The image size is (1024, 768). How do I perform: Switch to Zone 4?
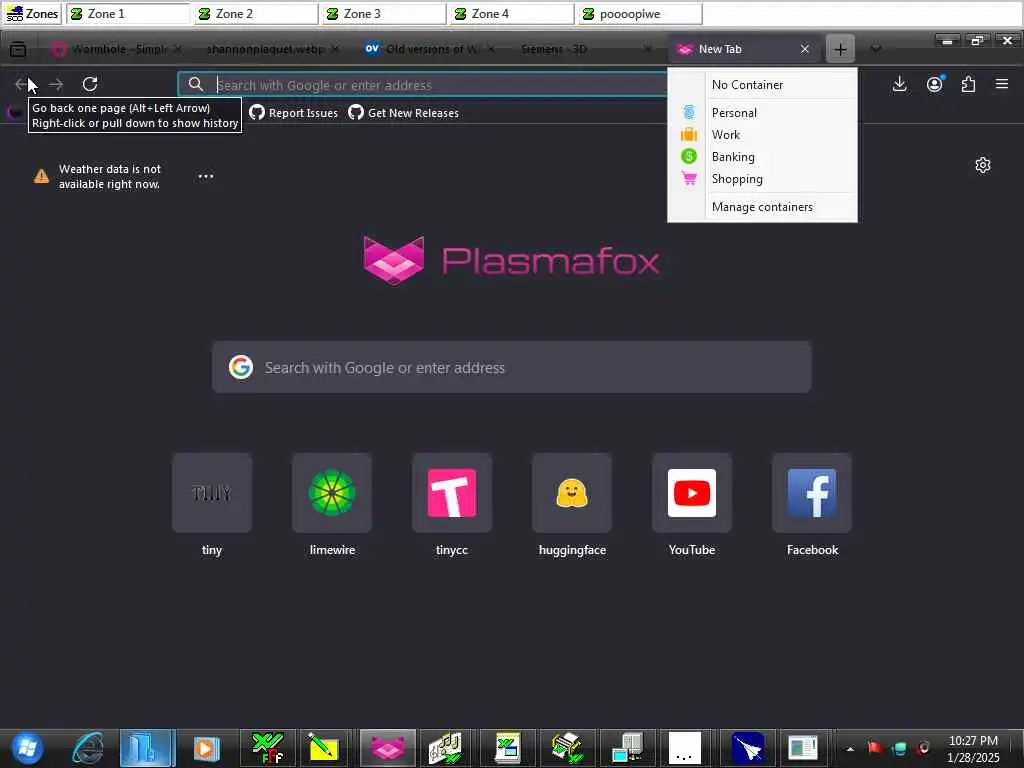511,14
